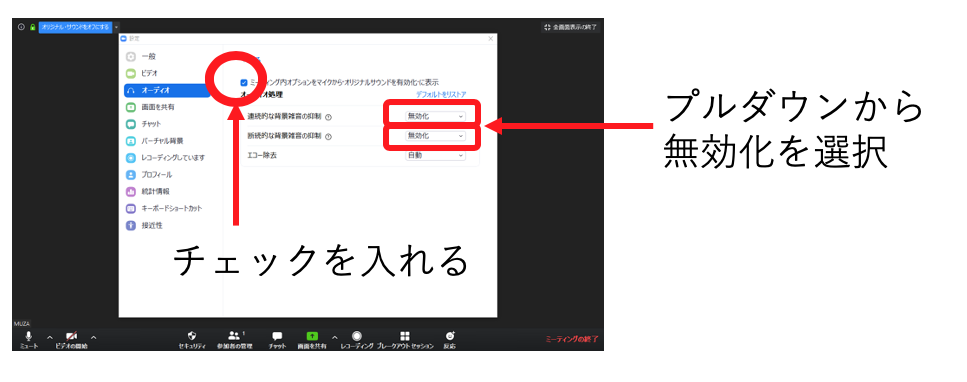Image resolution: width=967 pixels, height=382 pixels.
Task: Click ミーティングの終了 button
Action: 572,339
